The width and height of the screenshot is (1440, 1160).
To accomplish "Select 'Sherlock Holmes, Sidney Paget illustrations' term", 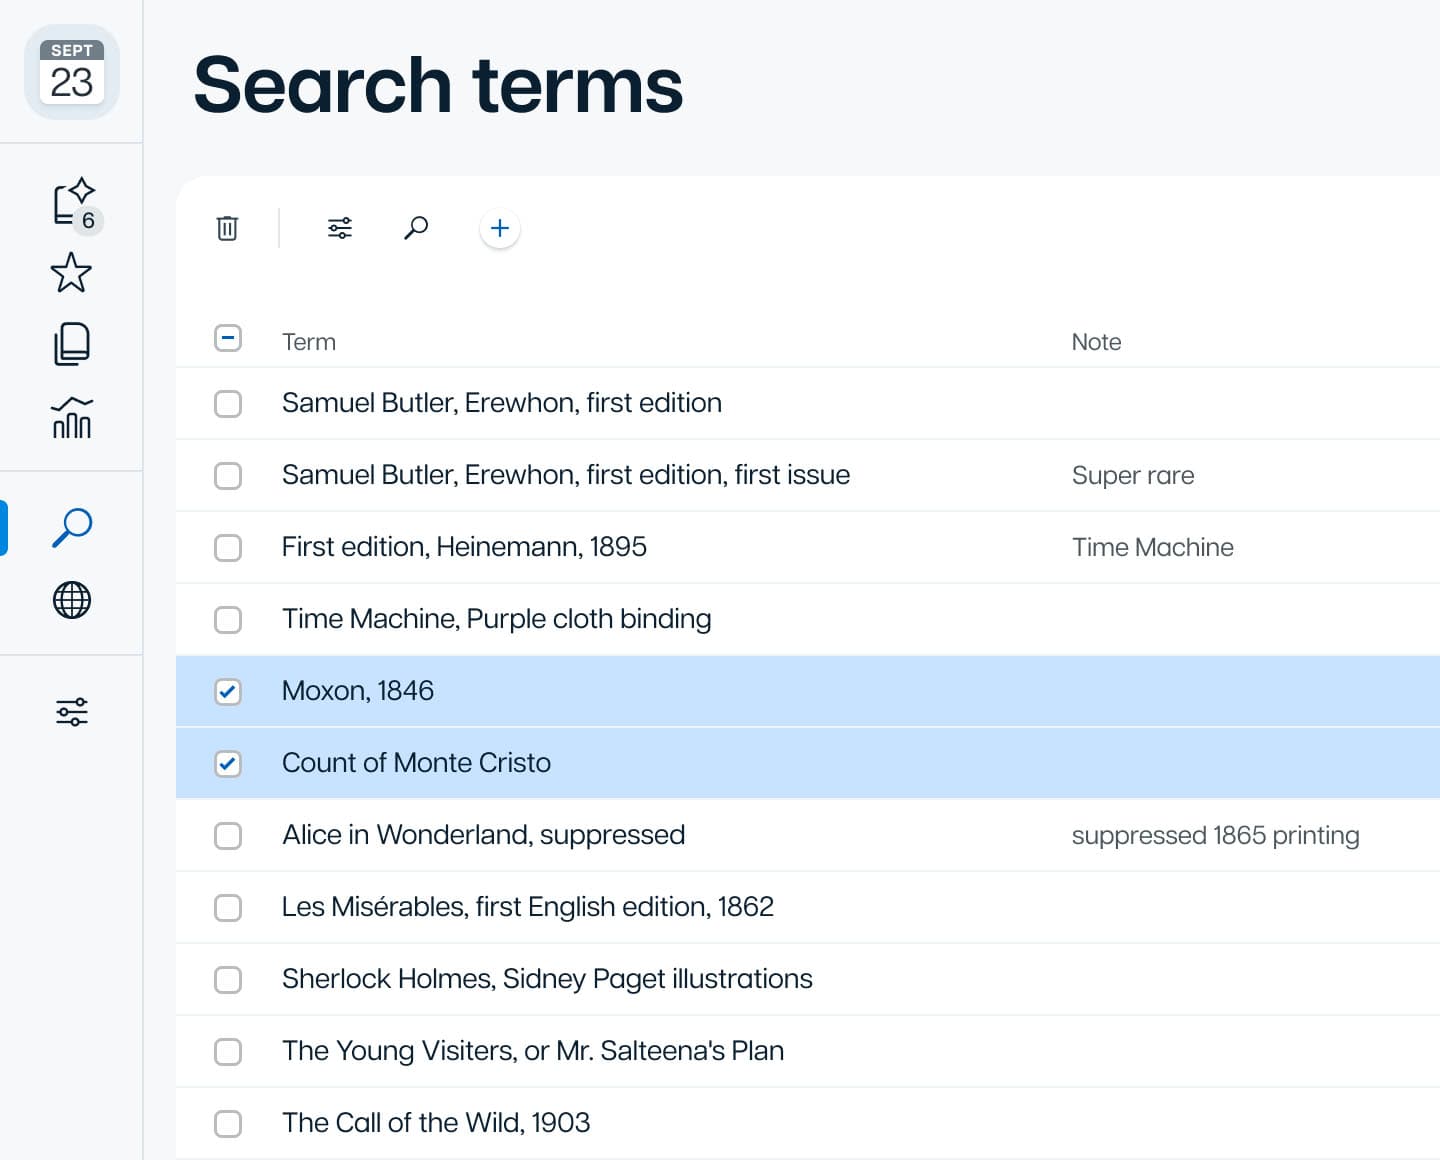I will [x=547, y=979].
